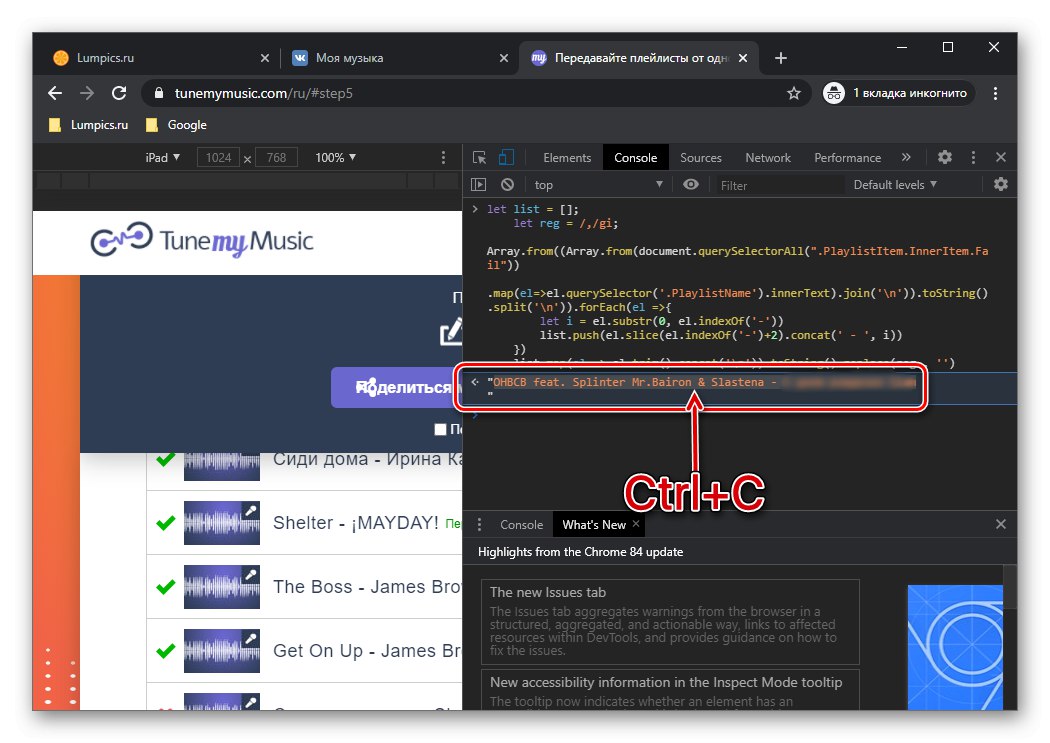Close the DevTools panel
This screenshot has width=1050, height=743.
(1000, 157)
